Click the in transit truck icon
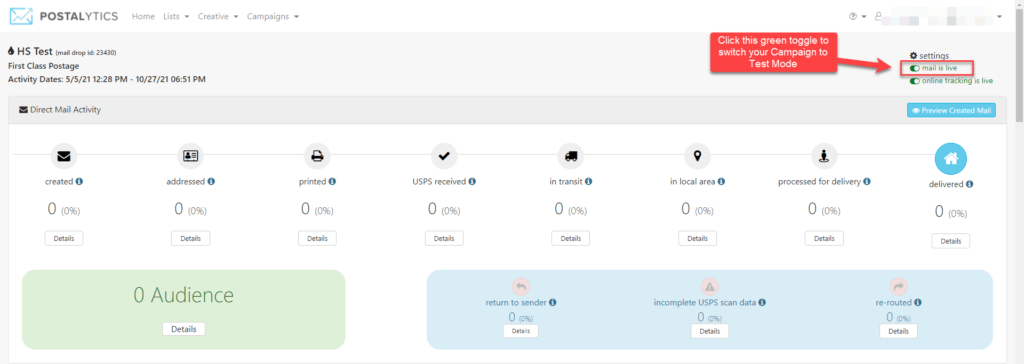The image size is (1024, 364). 571,156
